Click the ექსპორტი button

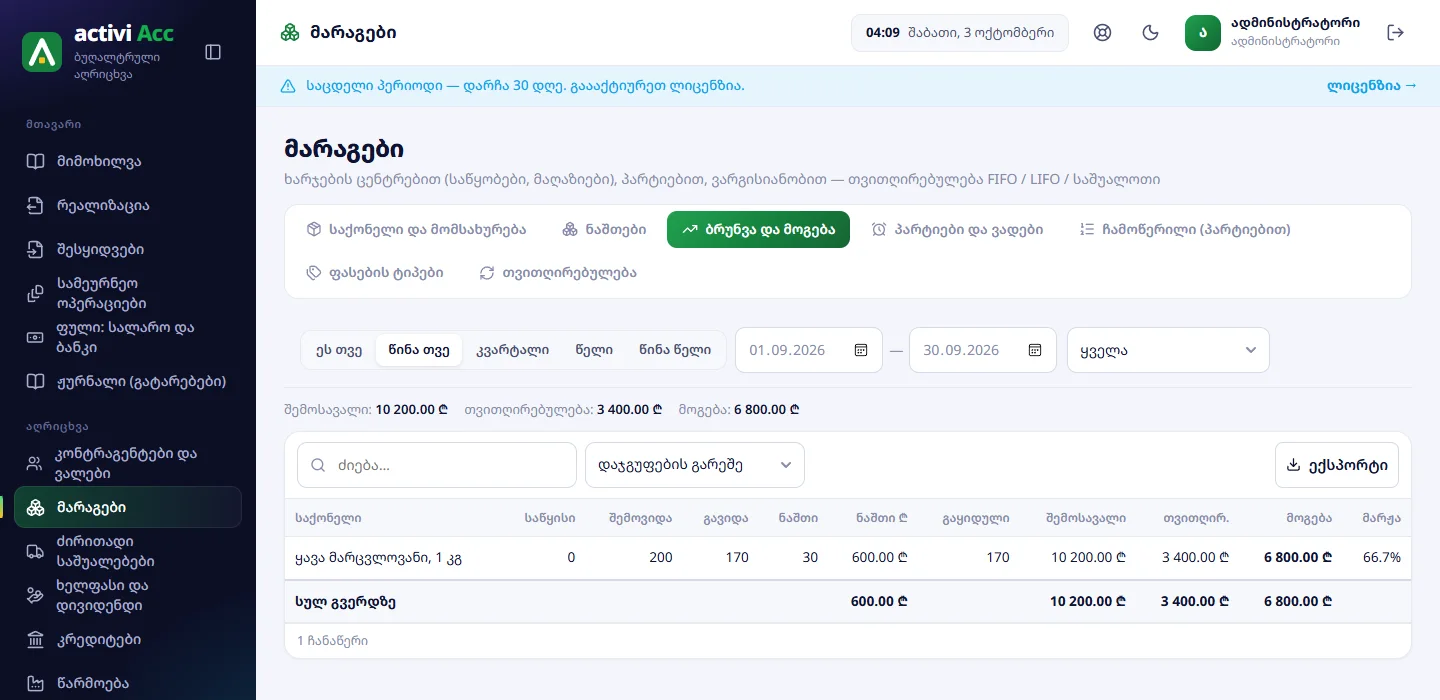click(x=1337, y=465)
